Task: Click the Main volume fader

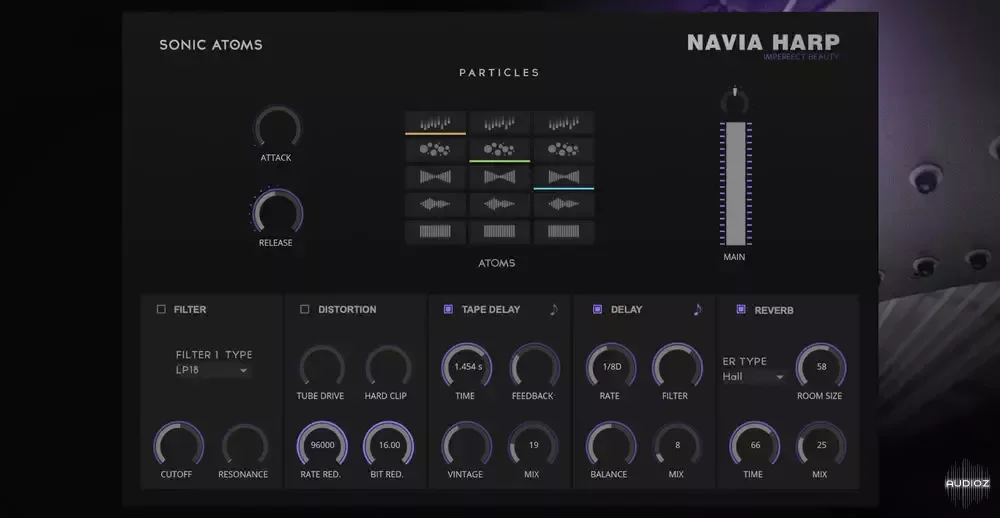Action: pyautogui.click(x=735, y=184)
